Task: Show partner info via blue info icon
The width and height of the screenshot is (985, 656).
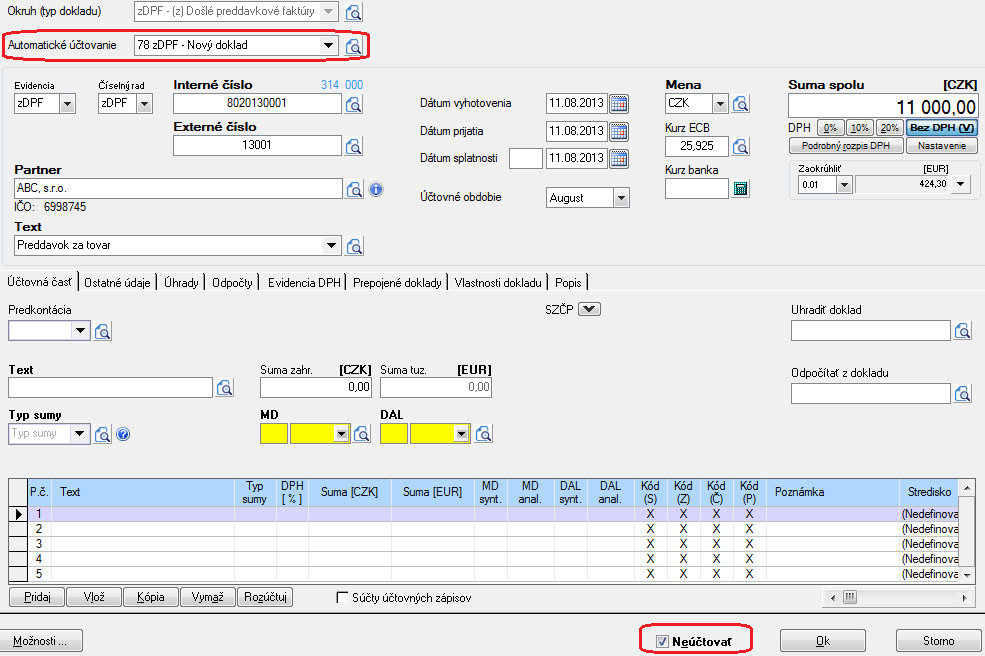Action: tap(376, 189)
